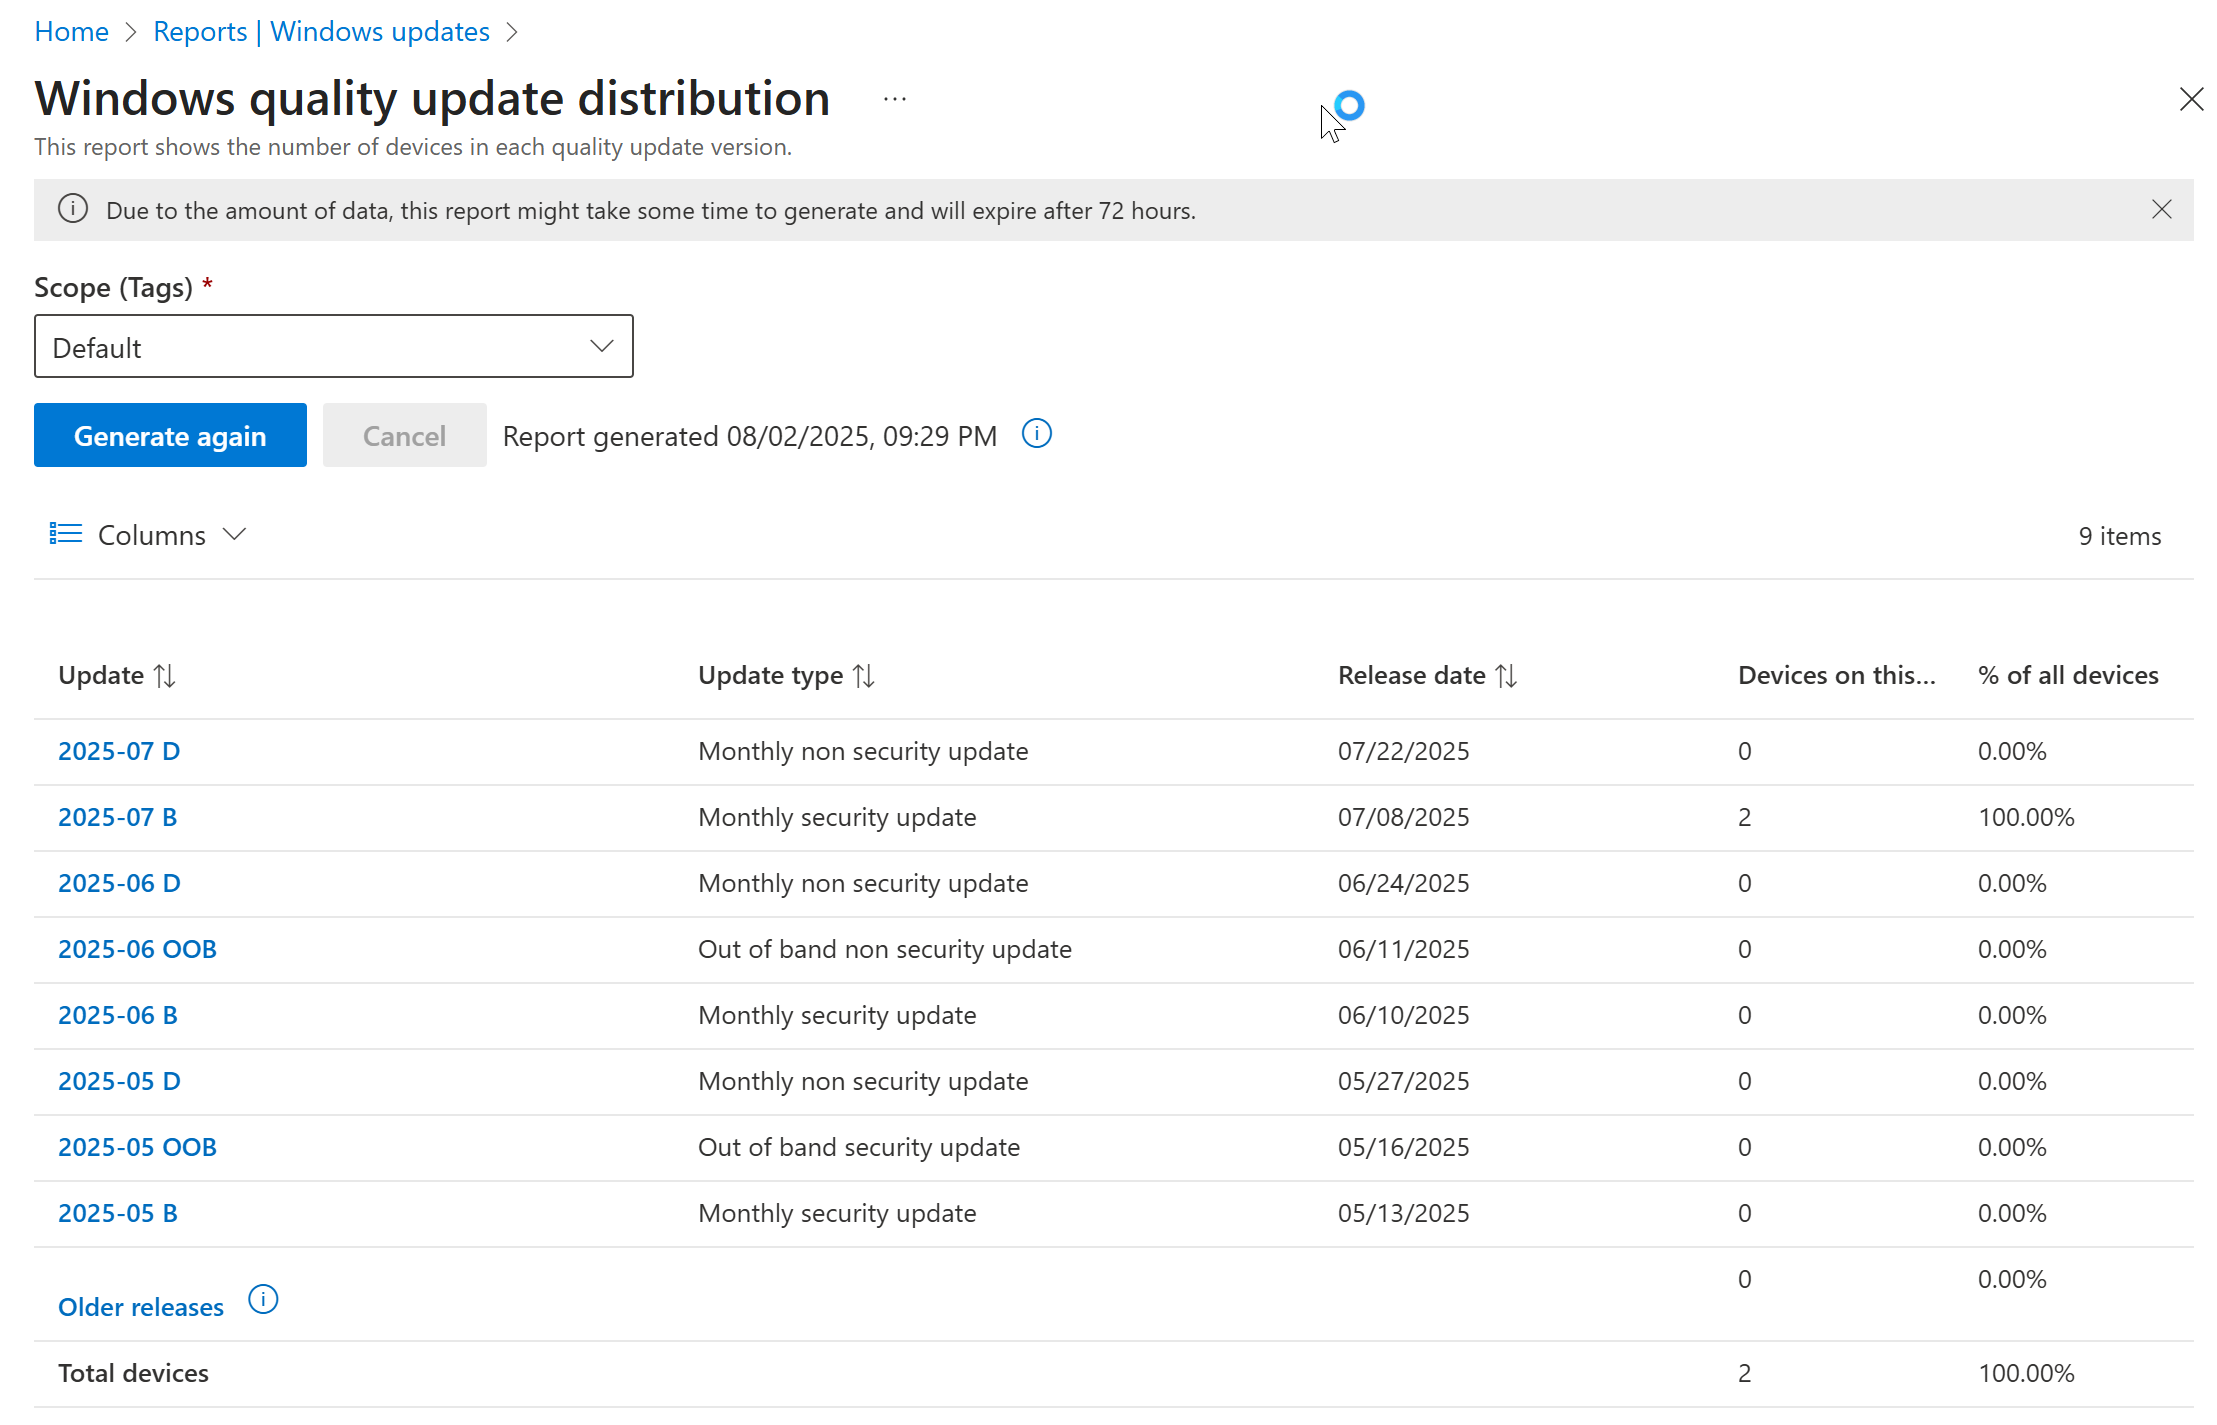This screenshot has height=1425, width=2217.
Task: Click Out of band security update cell
Action: (858, 1147)
